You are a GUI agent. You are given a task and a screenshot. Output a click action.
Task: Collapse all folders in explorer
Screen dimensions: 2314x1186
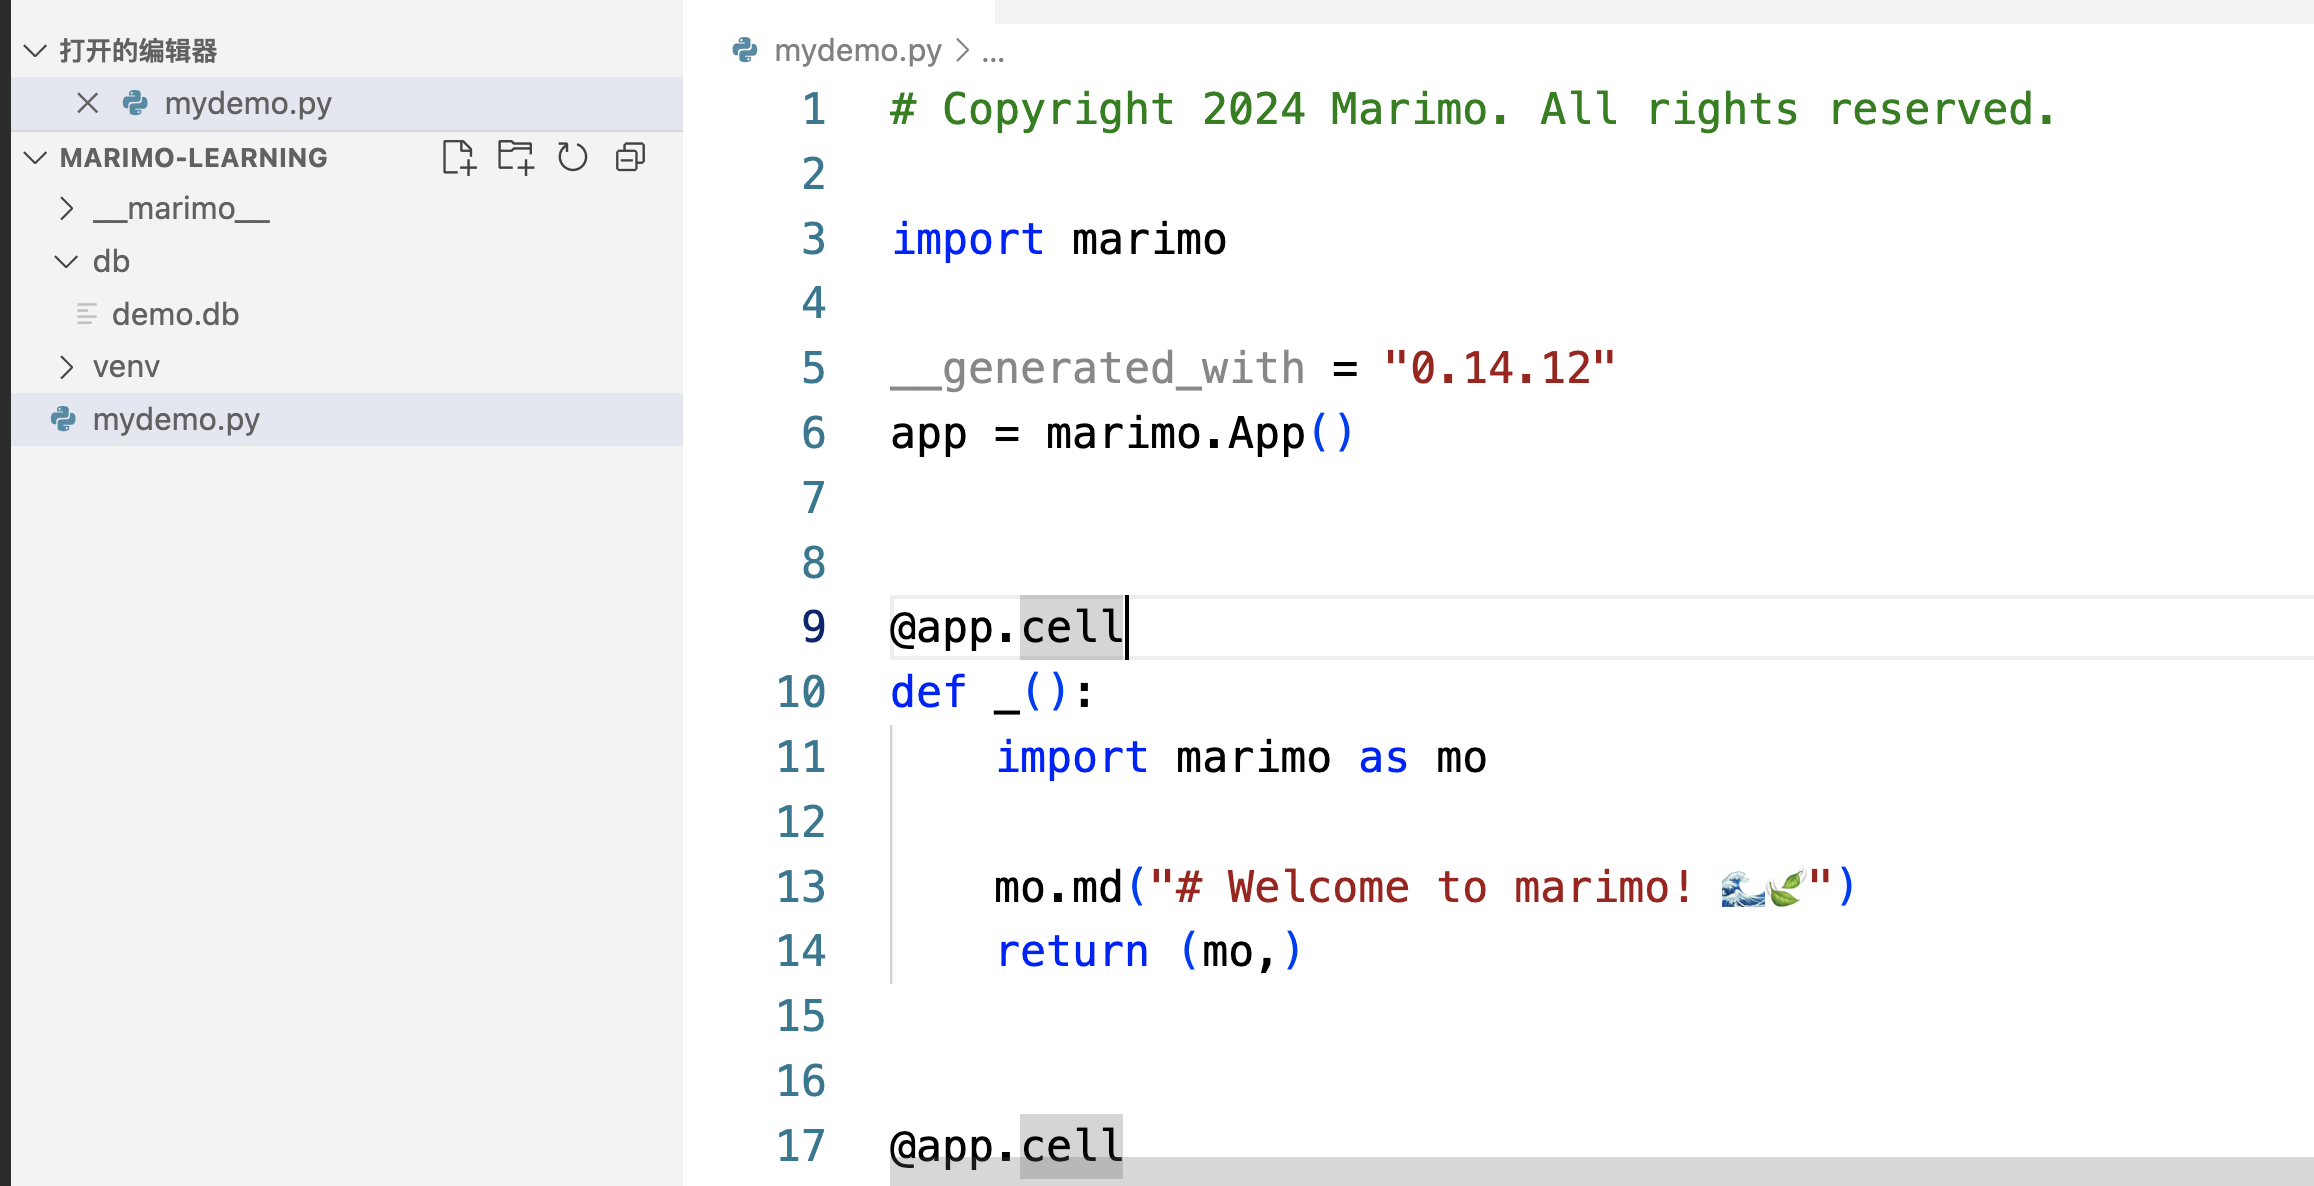coord(630,158)
